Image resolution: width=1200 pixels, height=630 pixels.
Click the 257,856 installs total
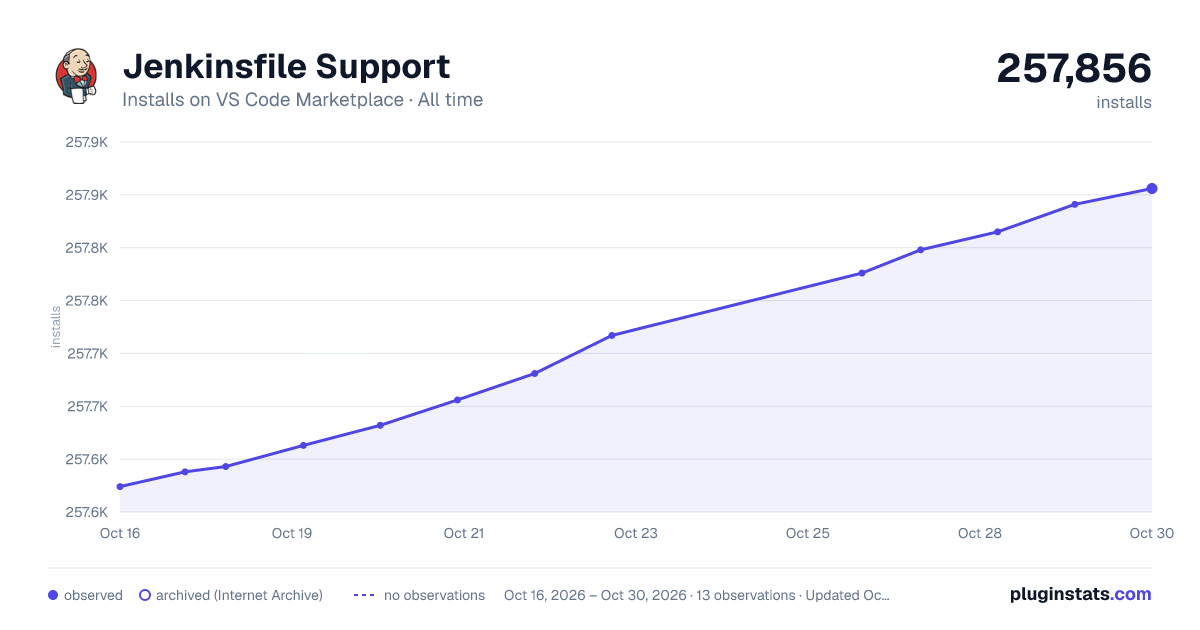pos(1074,68)
